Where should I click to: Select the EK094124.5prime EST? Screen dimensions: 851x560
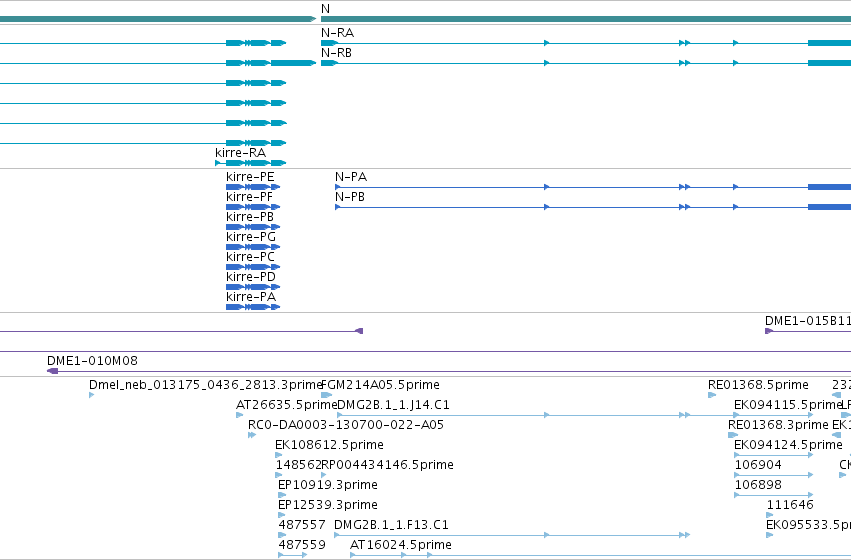point(773,455)
